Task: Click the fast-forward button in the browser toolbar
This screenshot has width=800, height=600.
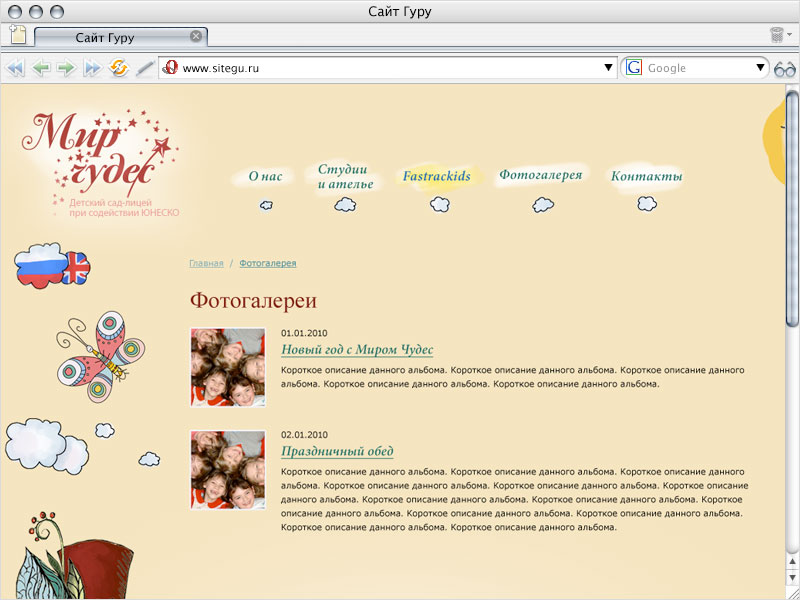Action: click(92, 68)
